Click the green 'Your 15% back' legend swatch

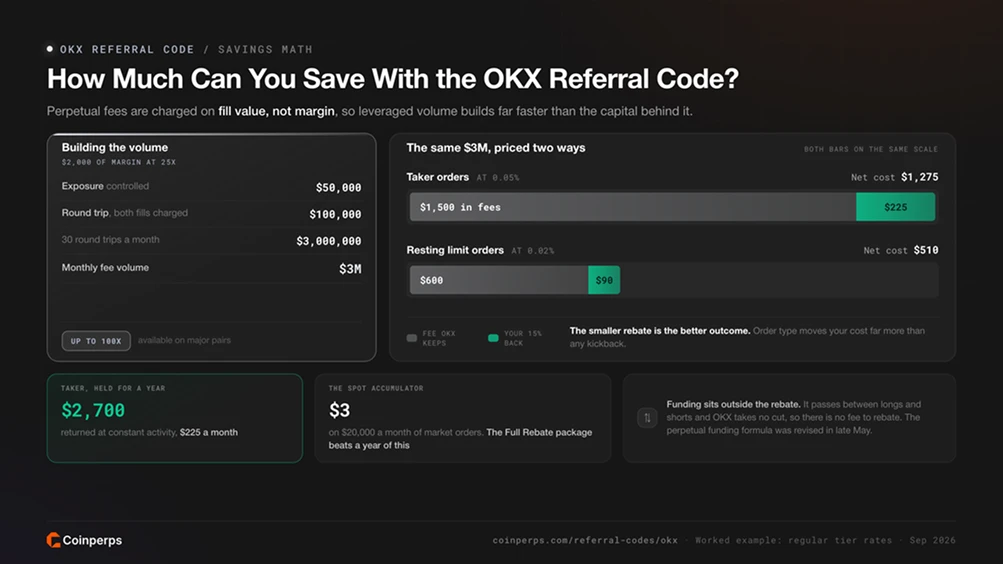[x=493, y=338]
